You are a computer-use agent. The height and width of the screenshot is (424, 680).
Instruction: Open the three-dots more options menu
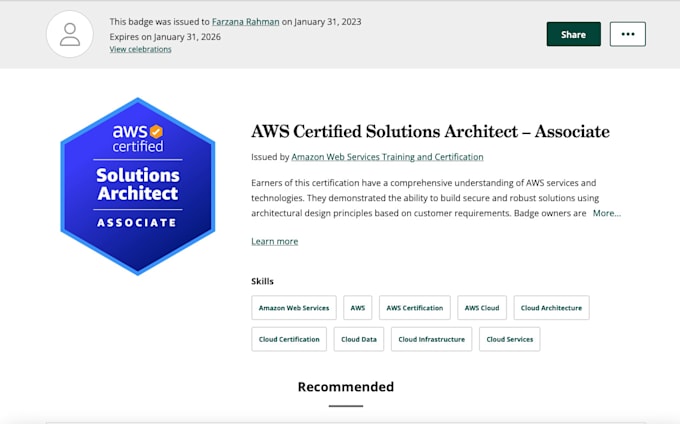[x=627, y=34]
